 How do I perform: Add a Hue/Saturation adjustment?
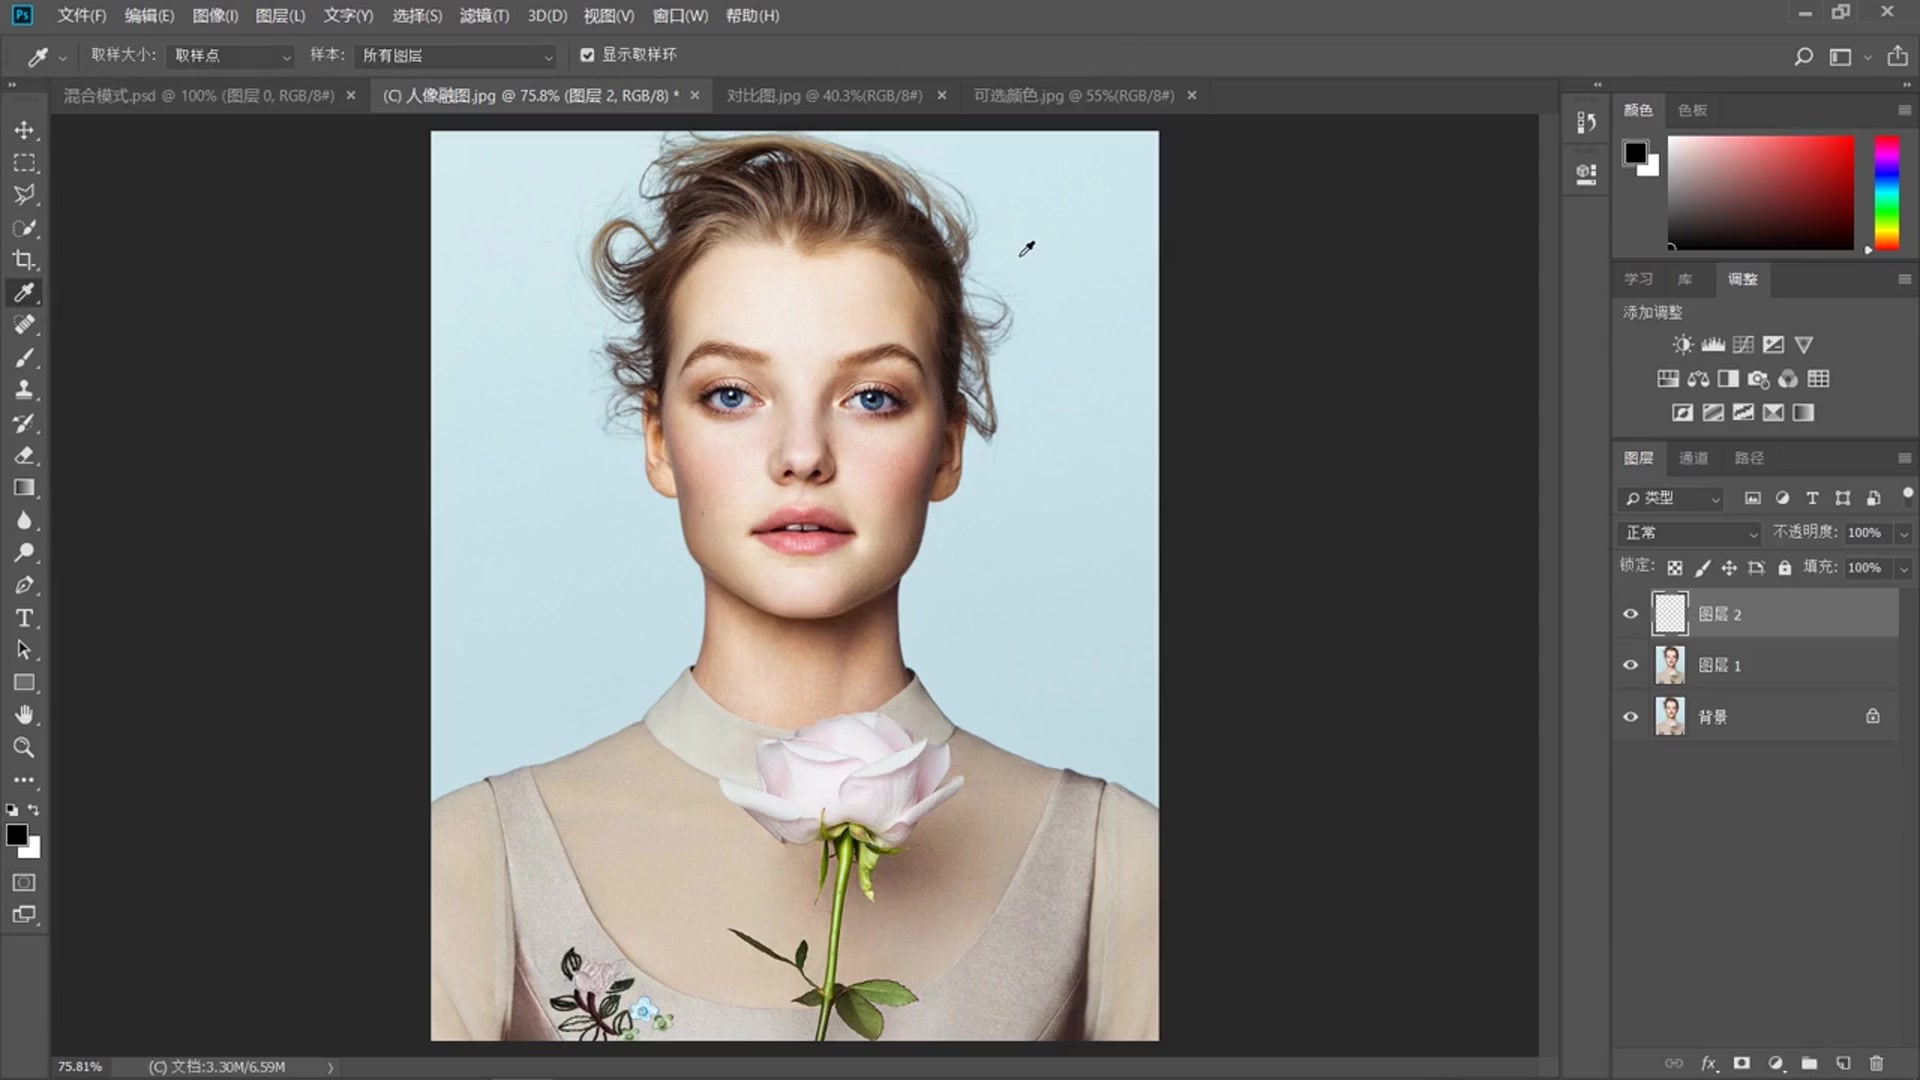tap(1668, 379)
